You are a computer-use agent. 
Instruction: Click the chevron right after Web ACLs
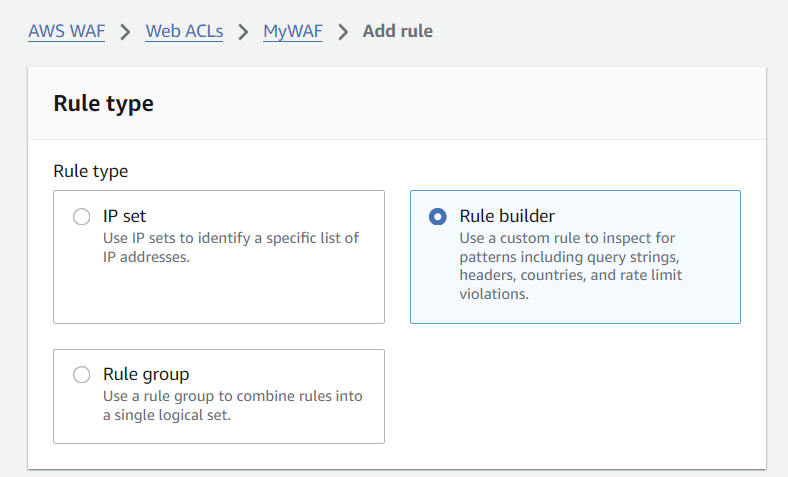[x=243, y=31]
